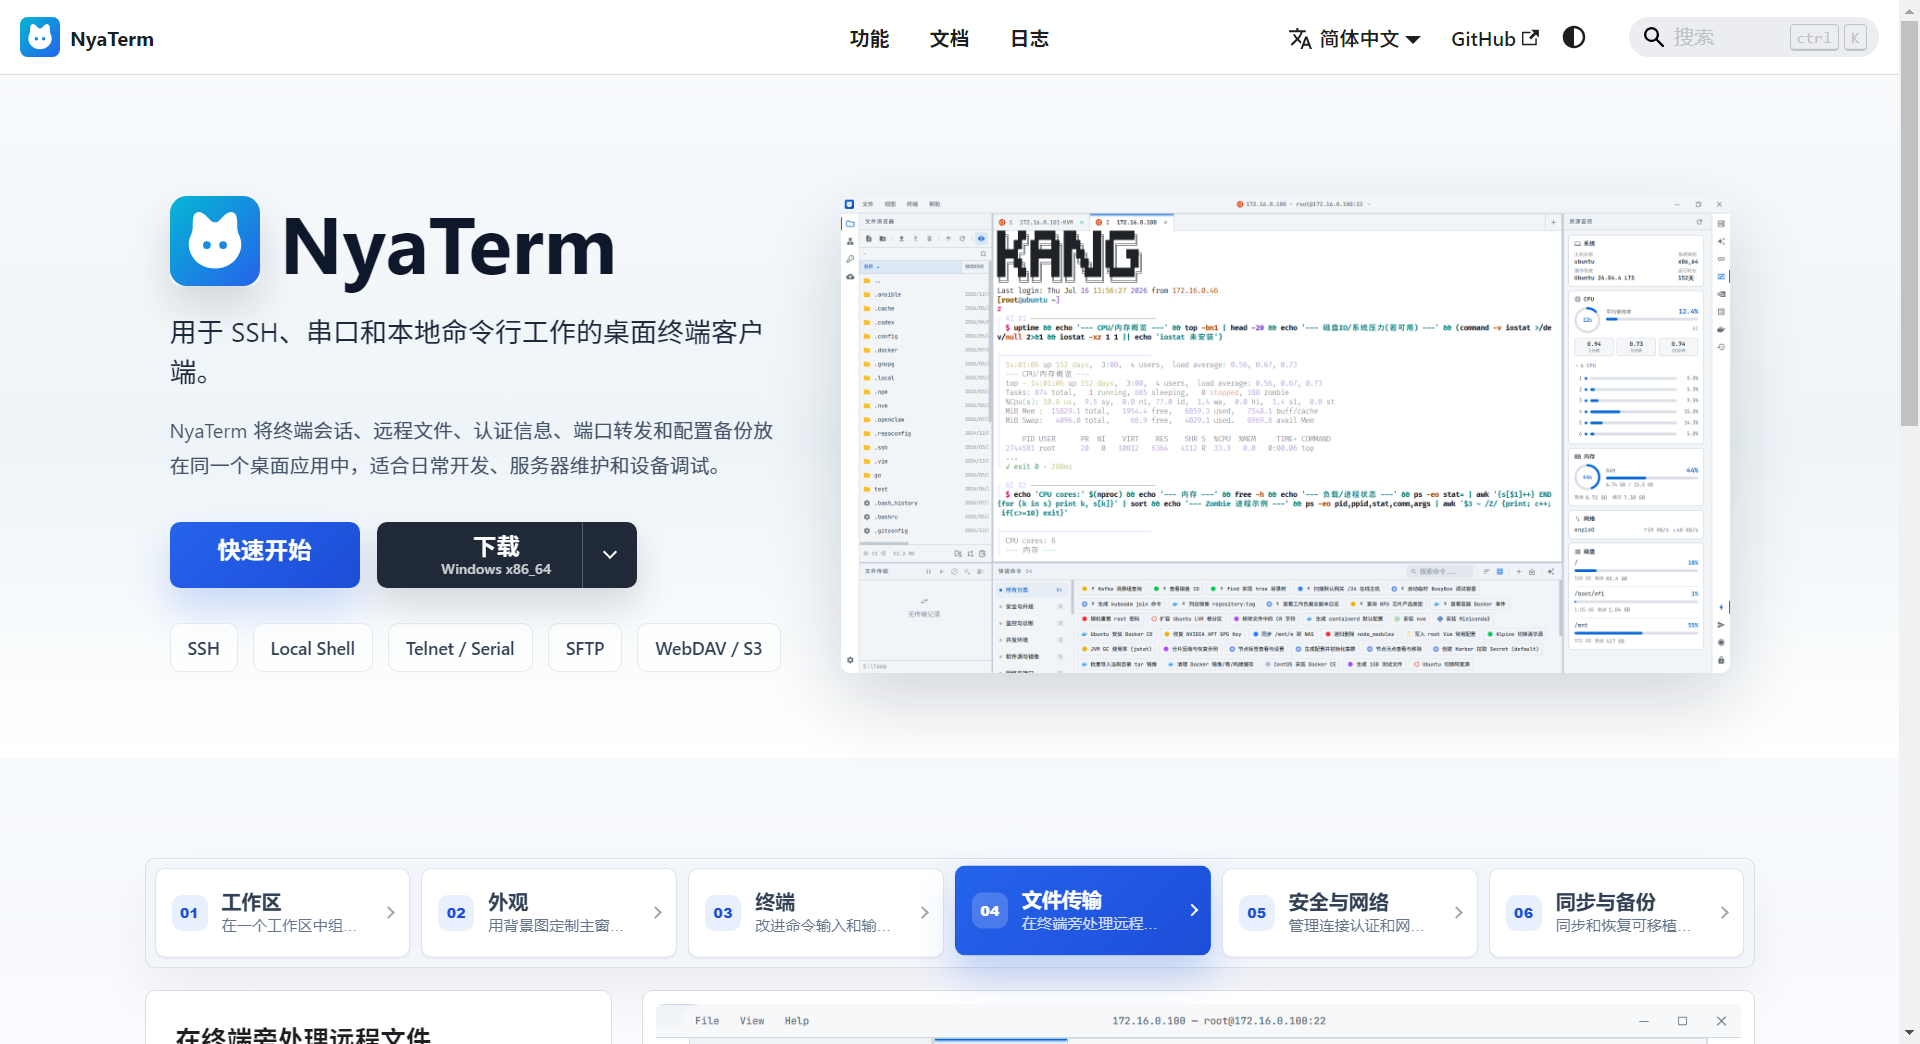Open the NyaTerm home link text

click(112, 39)
